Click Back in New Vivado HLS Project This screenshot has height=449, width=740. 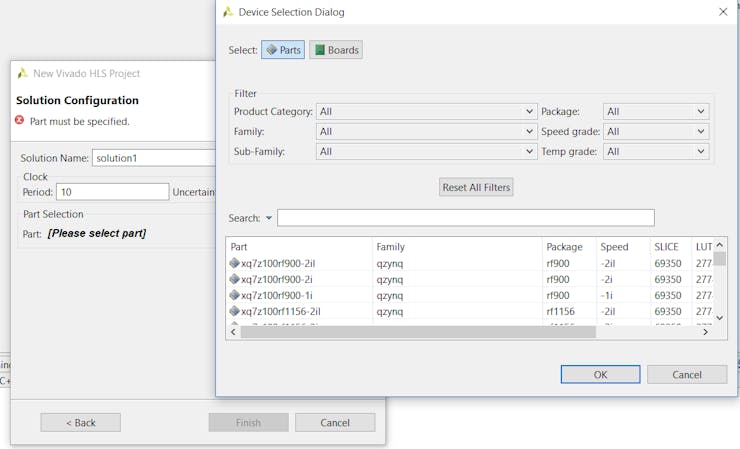click(80, 423)
